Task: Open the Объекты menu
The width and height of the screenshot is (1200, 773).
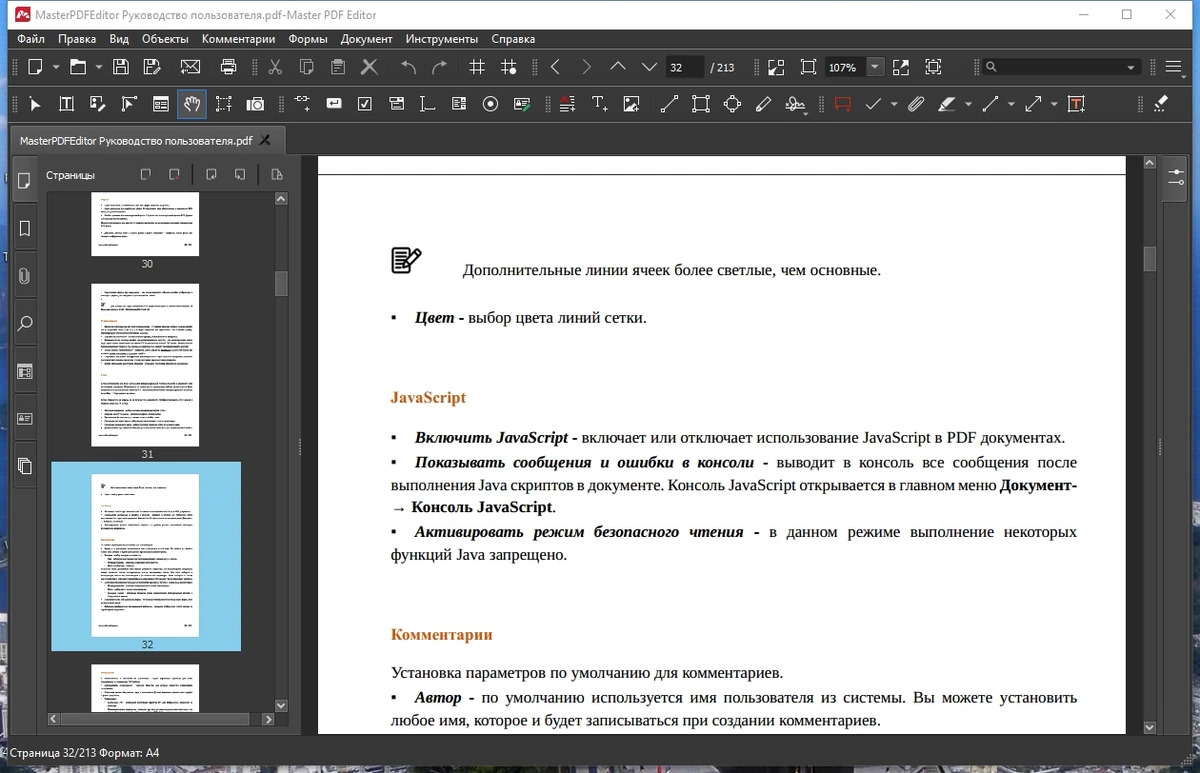Action: pos(165,39)
